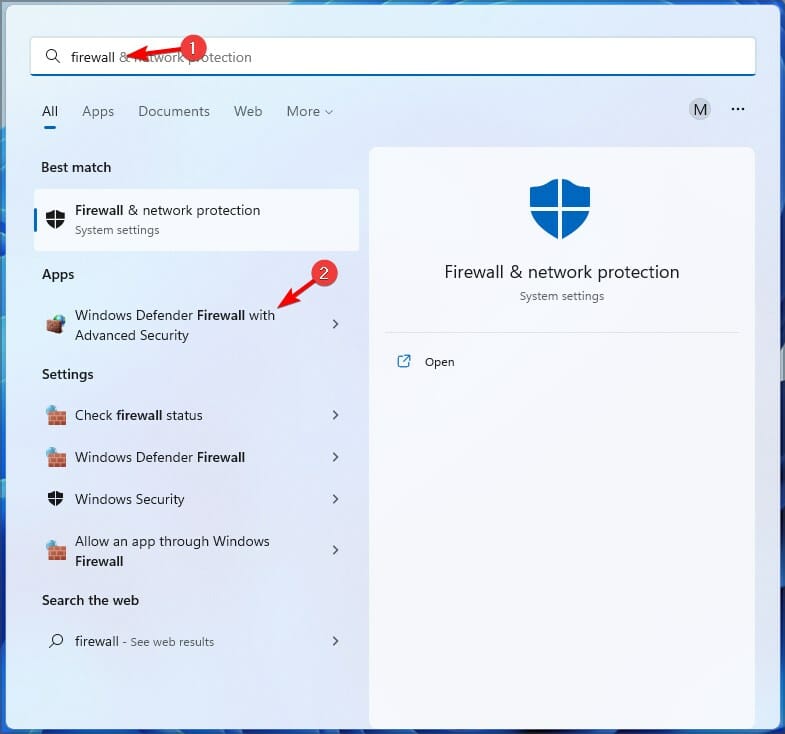Click Open in the preview pane
The width and height of the screenshot is (785, 734).
click(x=440, y=362)
